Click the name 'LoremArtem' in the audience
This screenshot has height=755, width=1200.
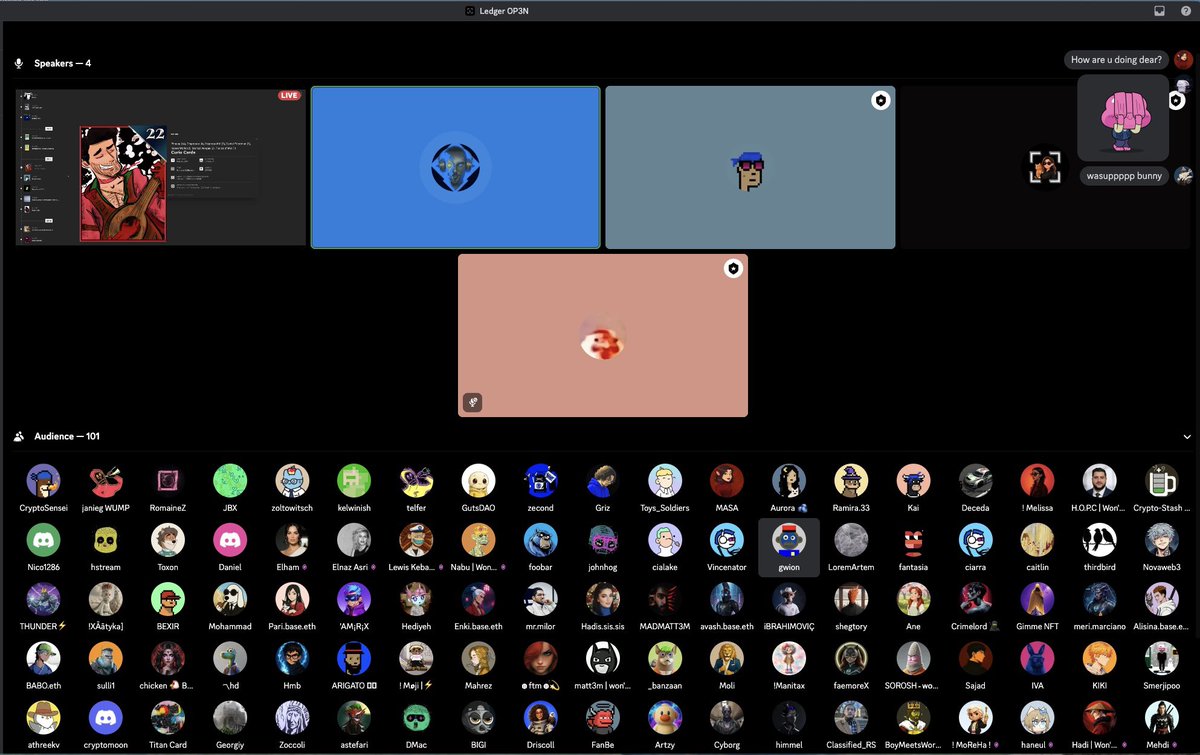[x=851, y=567]
